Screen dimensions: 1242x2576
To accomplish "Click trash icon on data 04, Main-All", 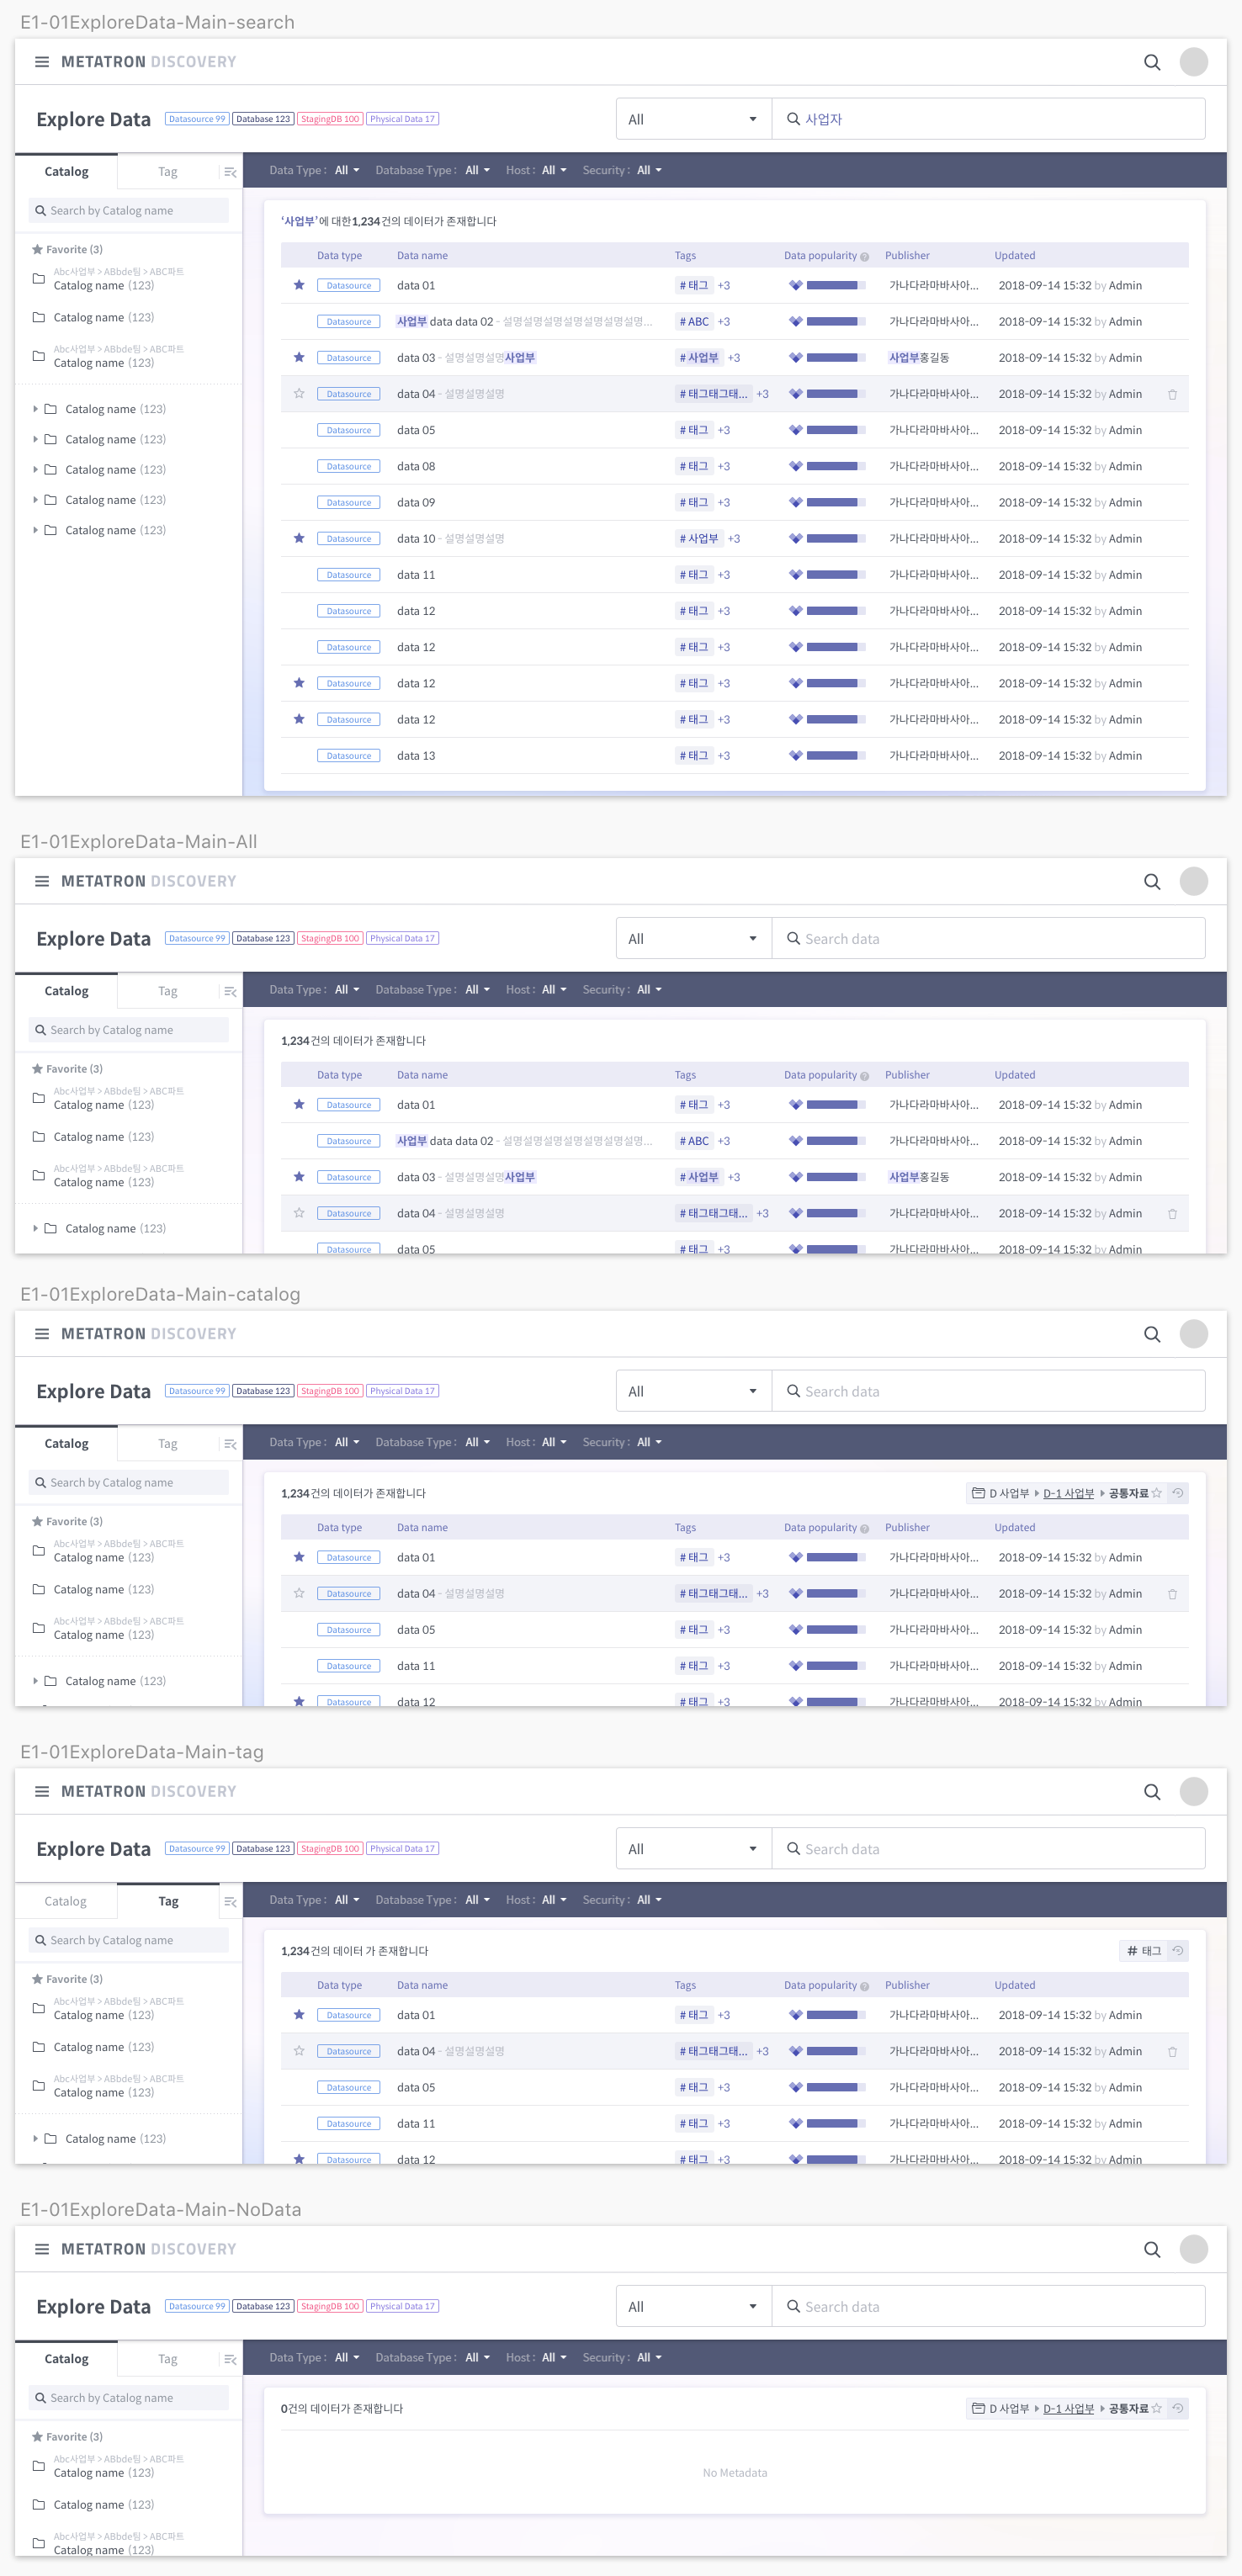I will tap(1172, 1213).
